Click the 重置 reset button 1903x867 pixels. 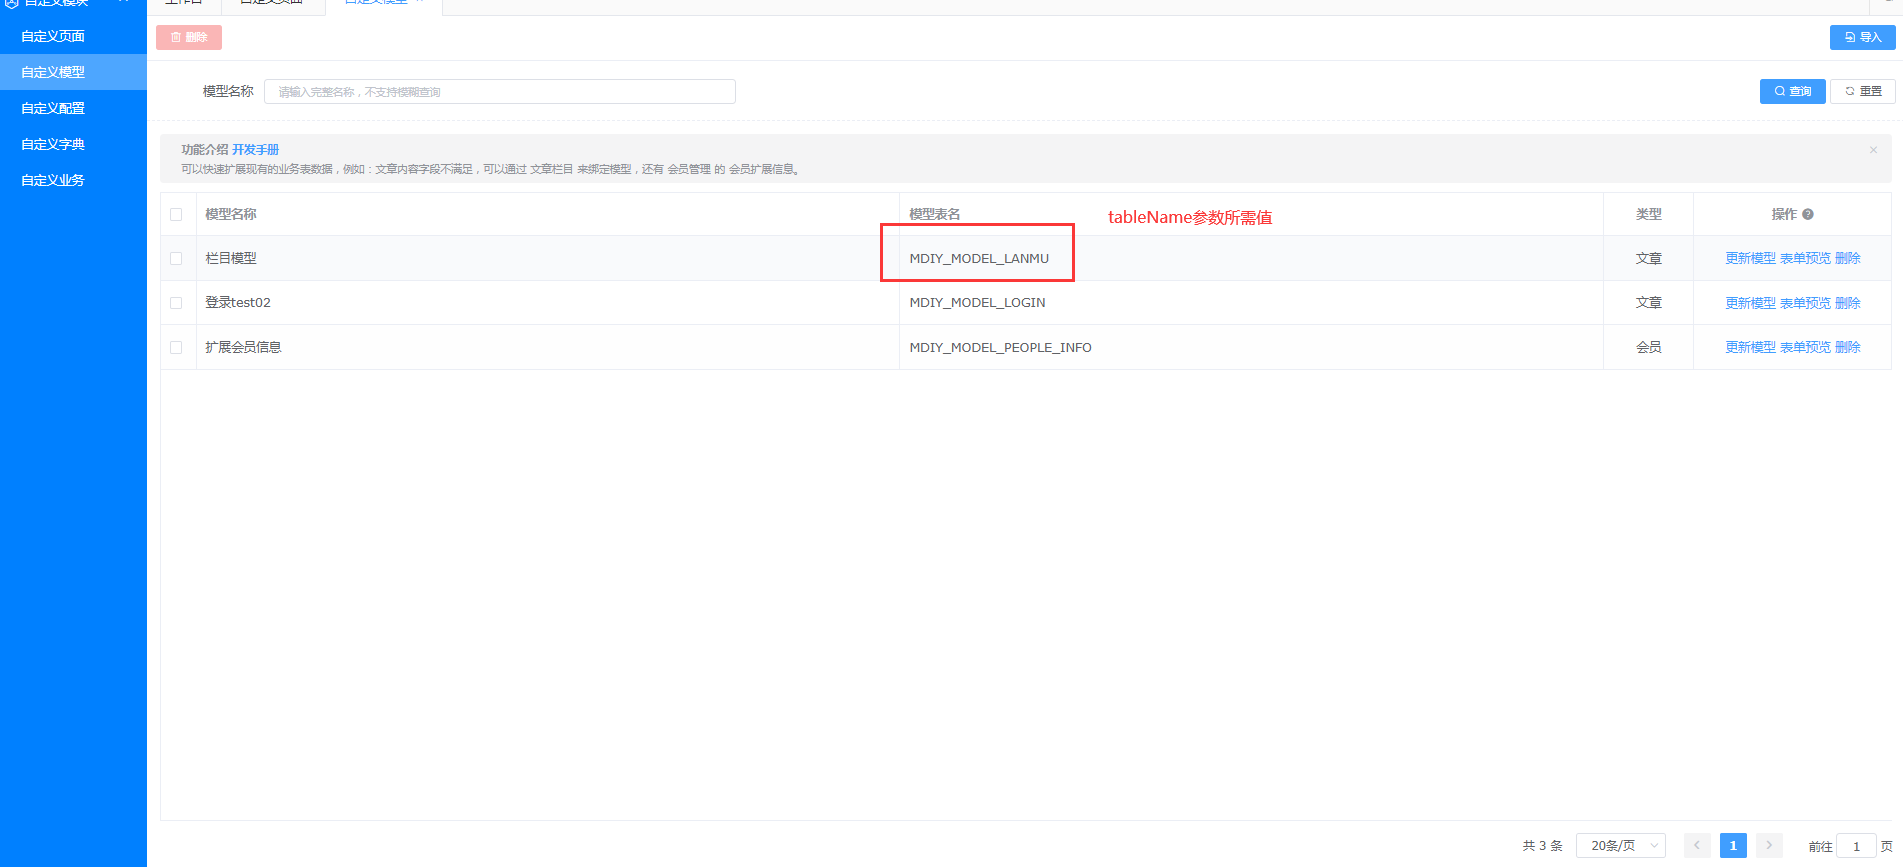click(1862, 91)
